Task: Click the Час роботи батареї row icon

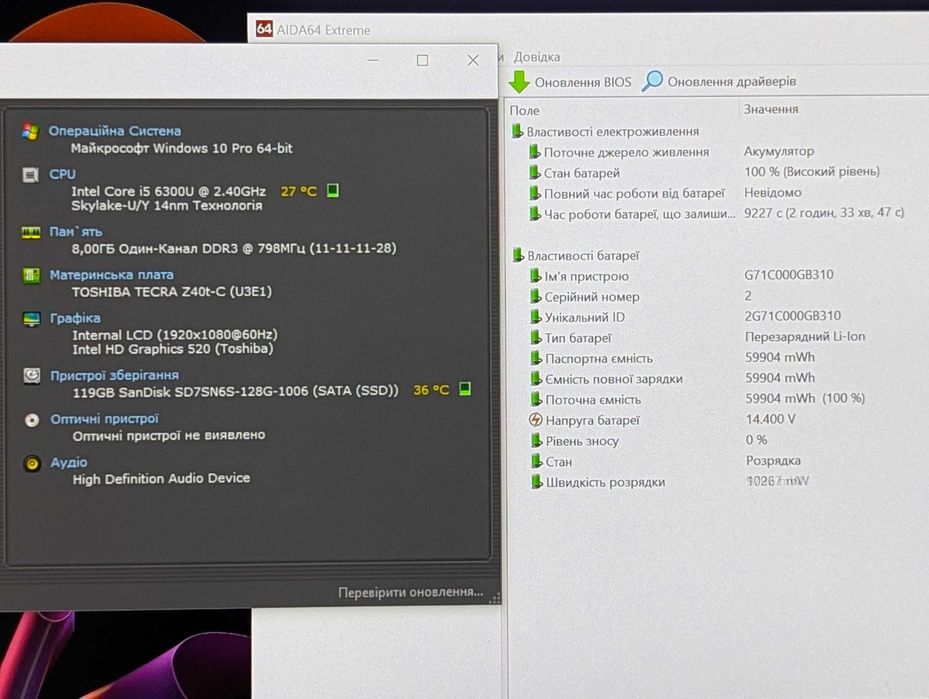Action: click(535, 213)
